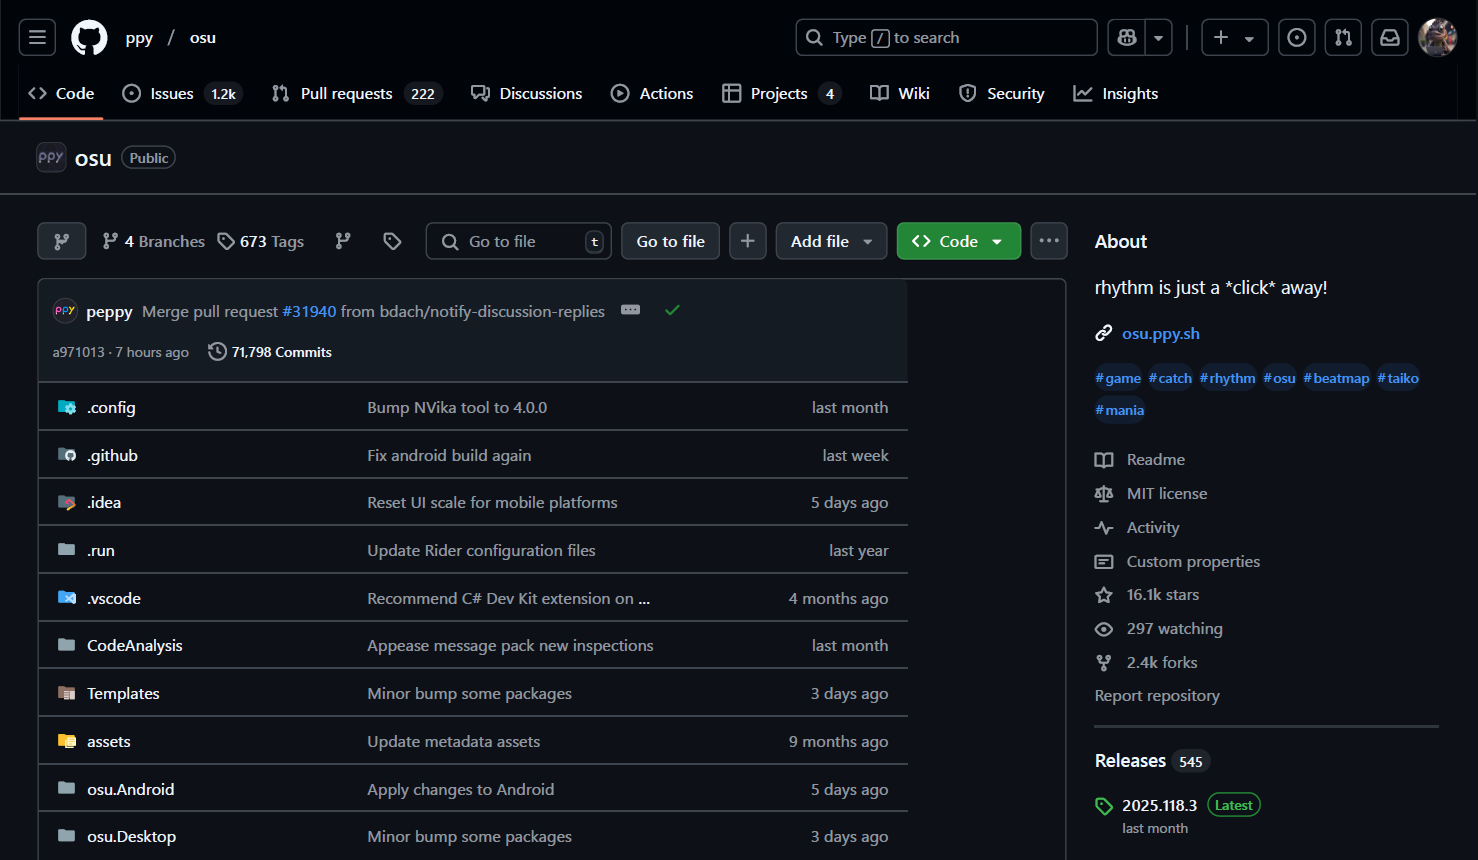
Task: Open the Actions tab
Action: (652, 93)
